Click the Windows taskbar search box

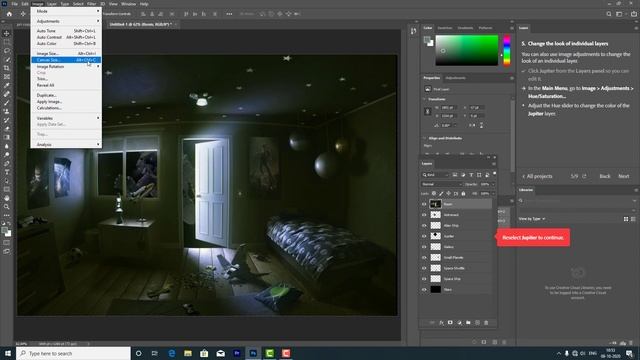coord(73,353)
